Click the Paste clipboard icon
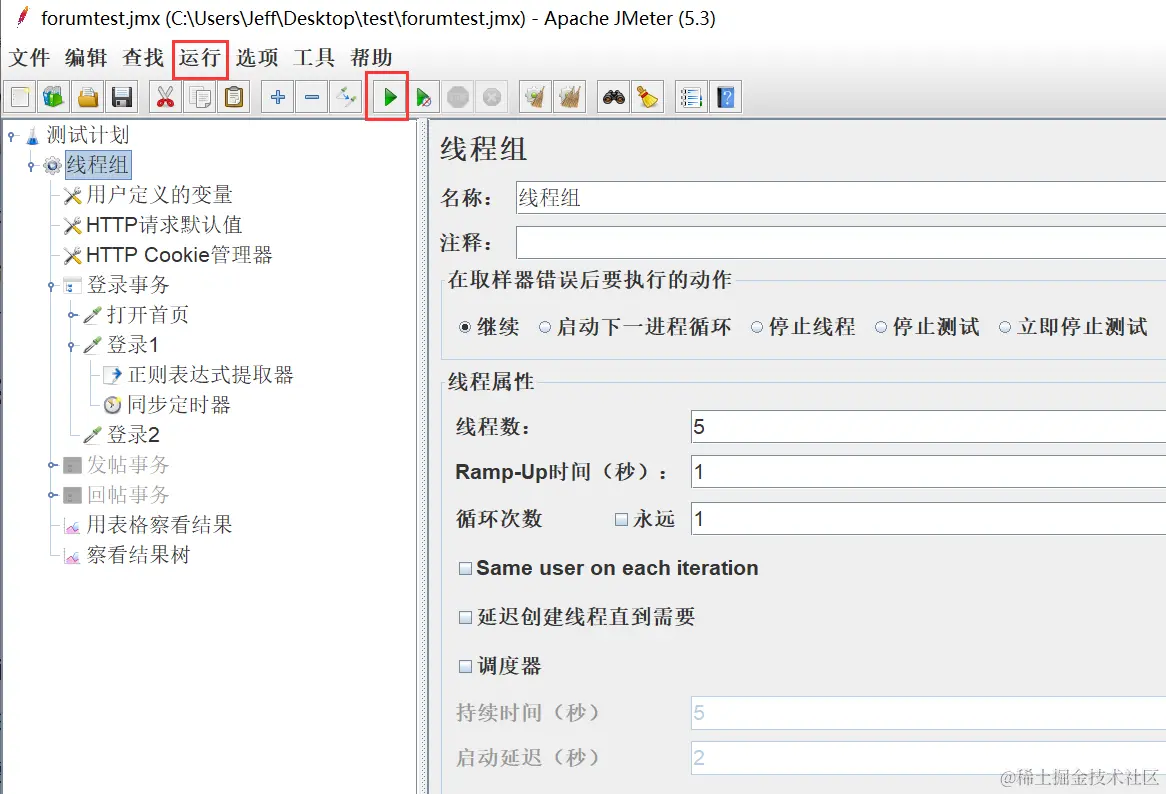This screenshot has height=794, width=1166. point(233,97)
